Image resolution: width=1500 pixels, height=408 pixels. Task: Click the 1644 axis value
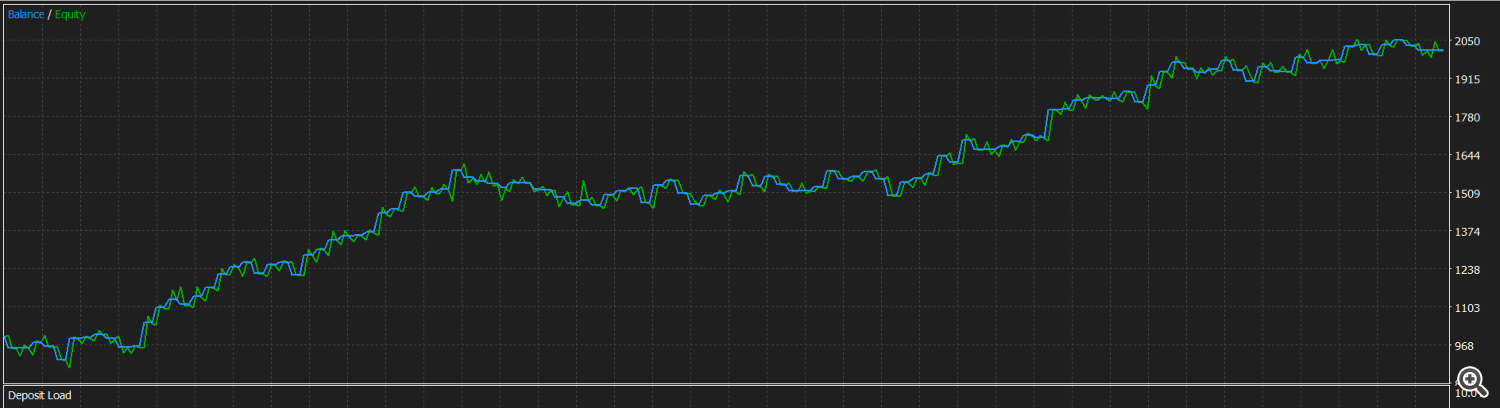point(1468,156)
